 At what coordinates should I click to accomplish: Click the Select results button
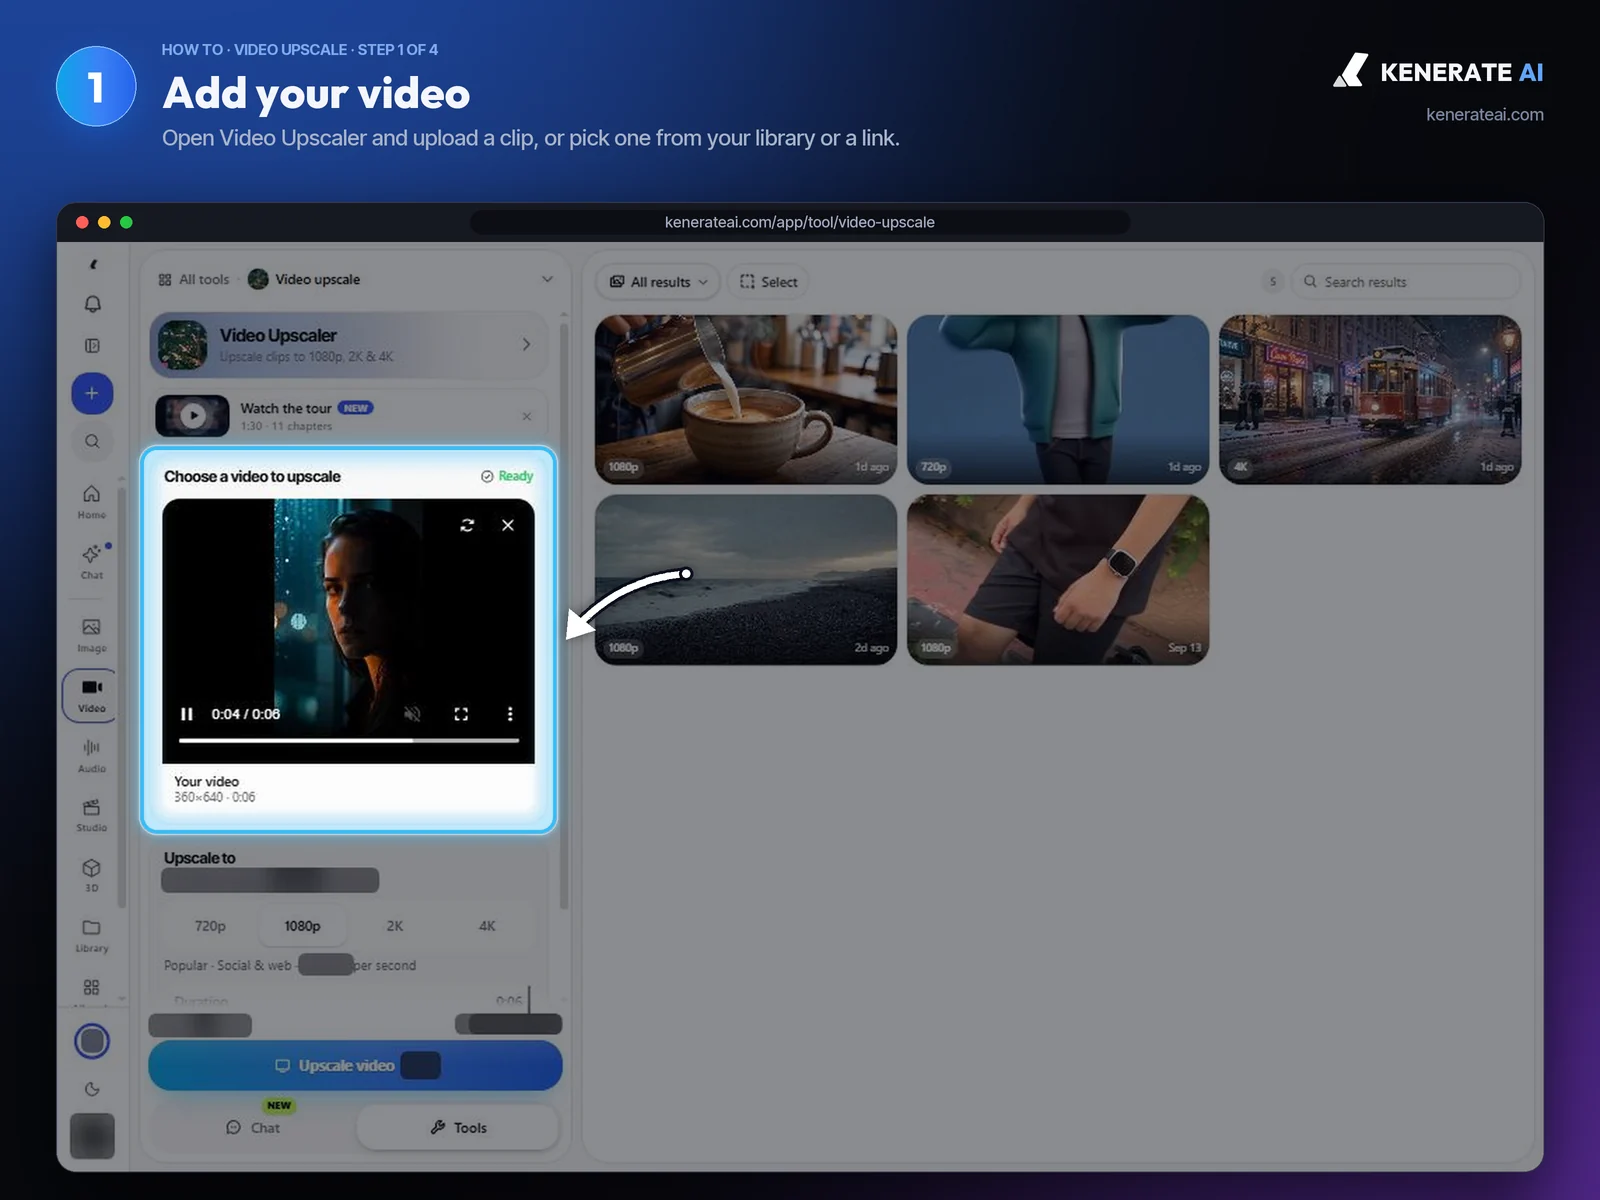coord(769,282)
